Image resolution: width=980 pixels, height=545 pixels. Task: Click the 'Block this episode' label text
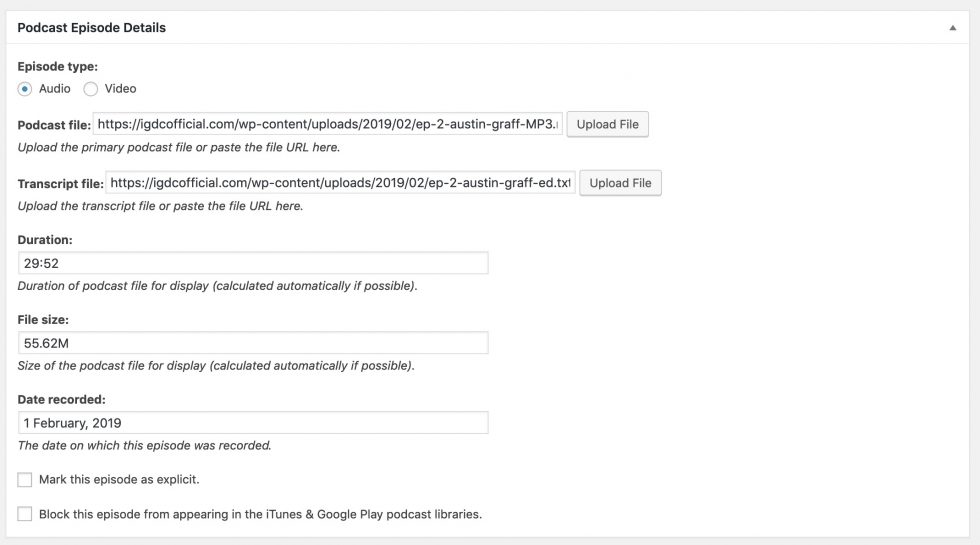point(260,514)
